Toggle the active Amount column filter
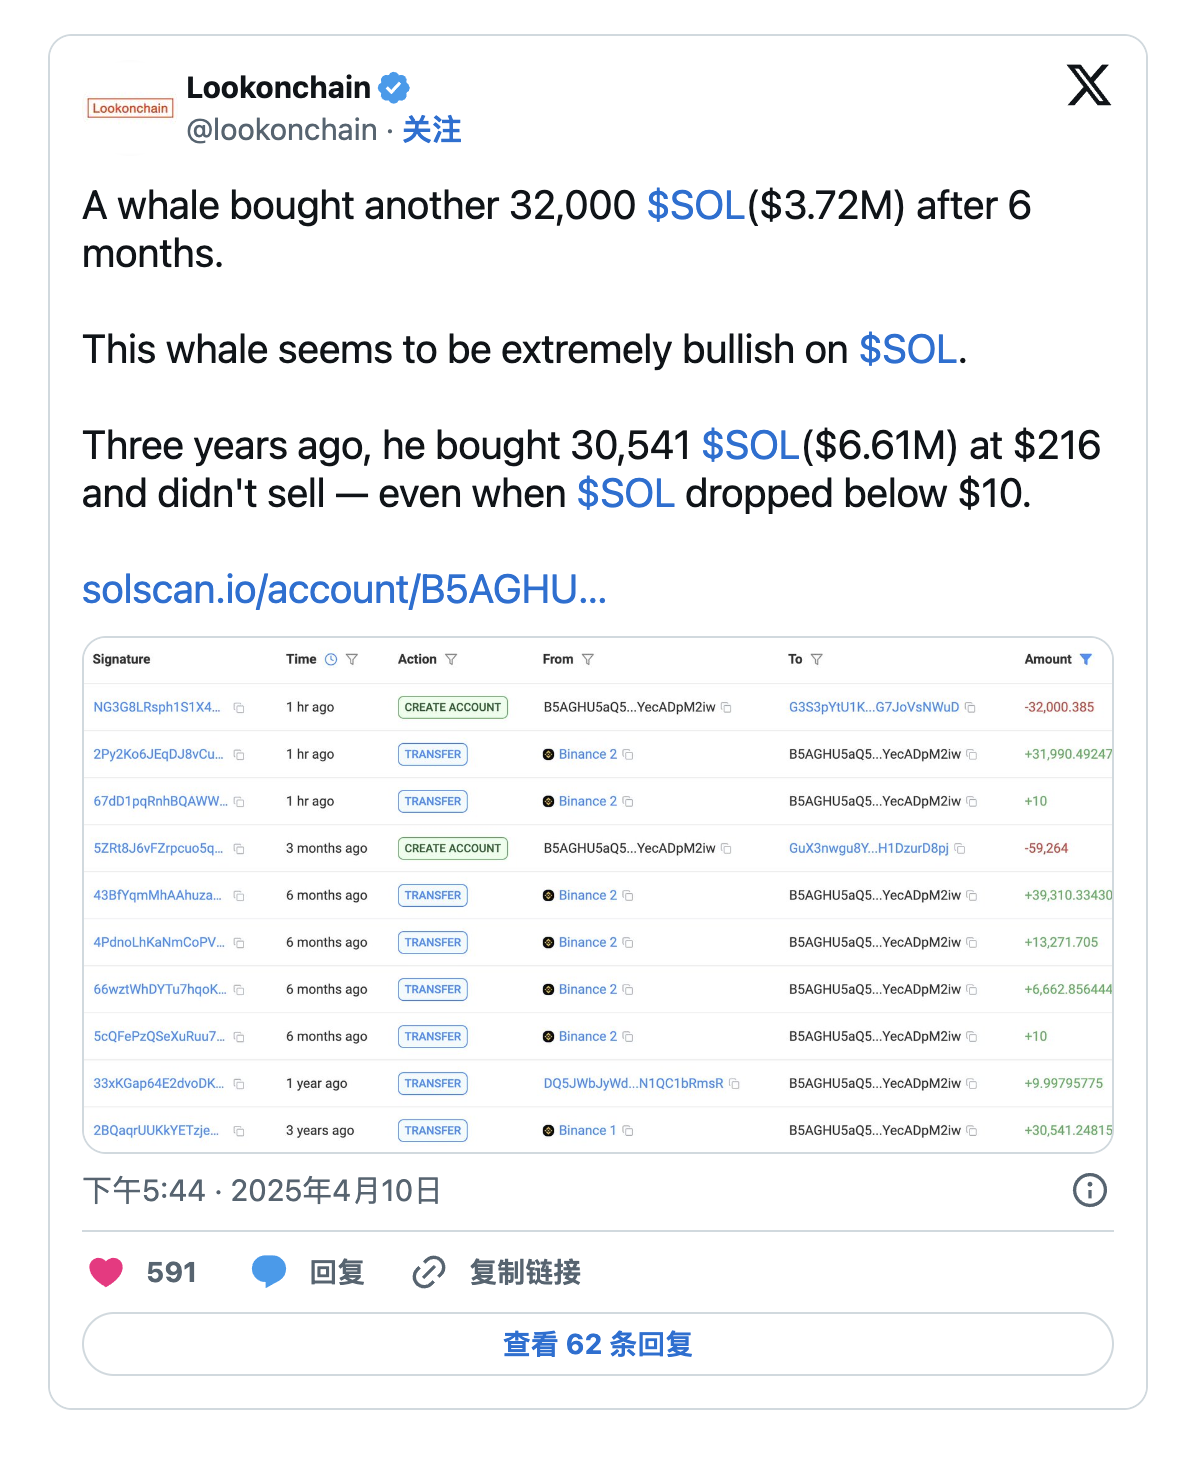Viewport: 1178px width, 1466px height. coord(1086,660)
